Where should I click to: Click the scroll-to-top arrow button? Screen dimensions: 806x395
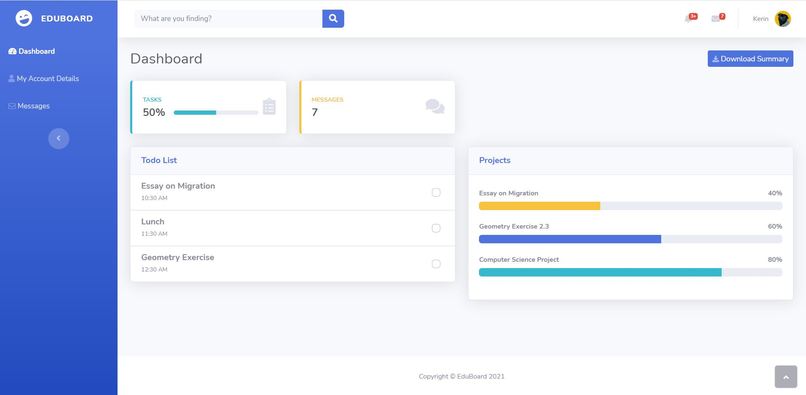coord(785,377)
